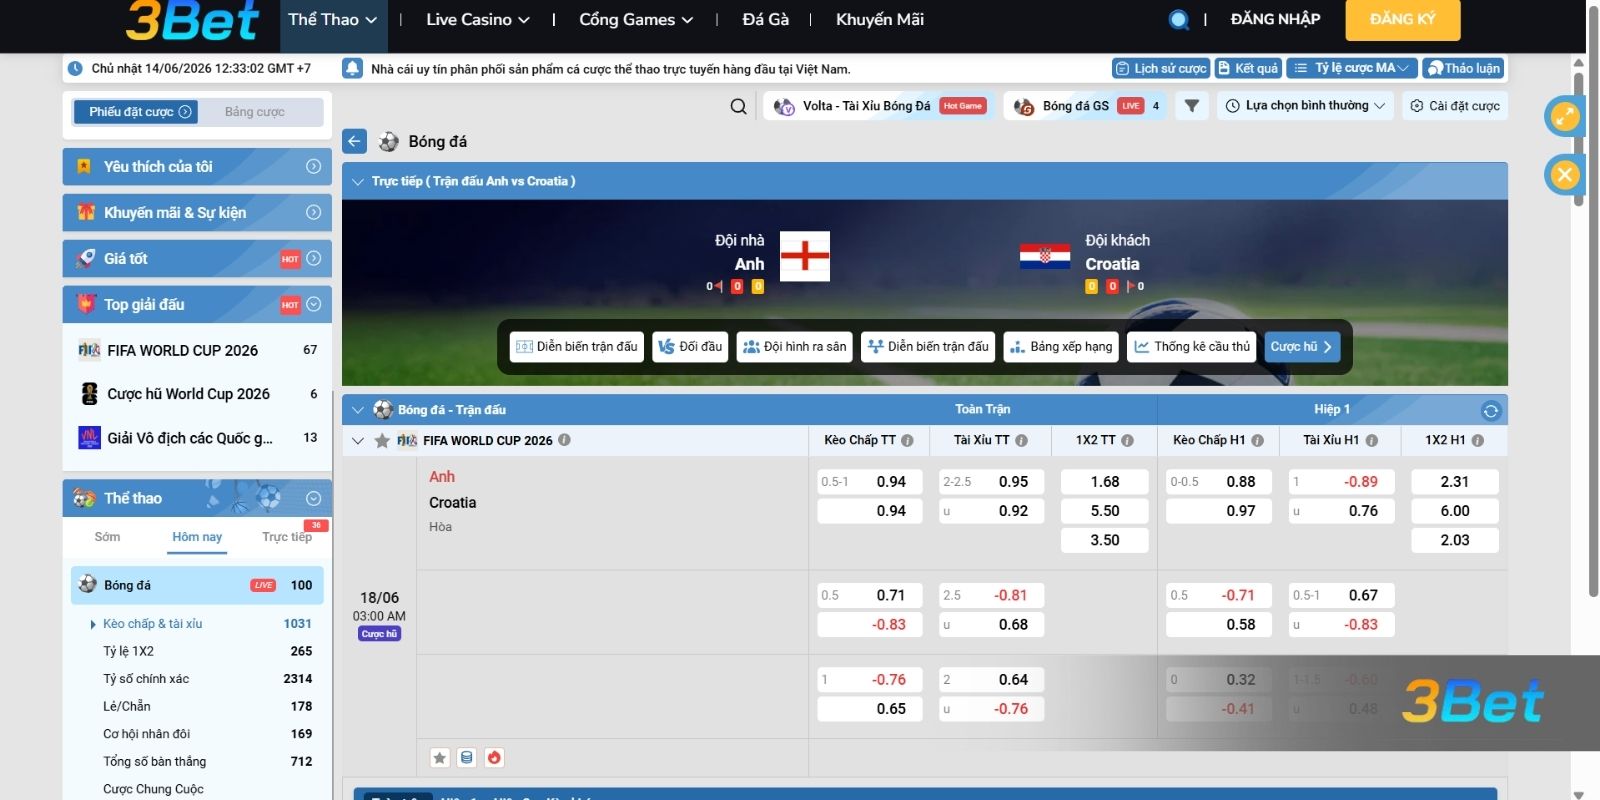
Task: Open Bóng đá GS live link
Action: click(x=1085, y=106)
